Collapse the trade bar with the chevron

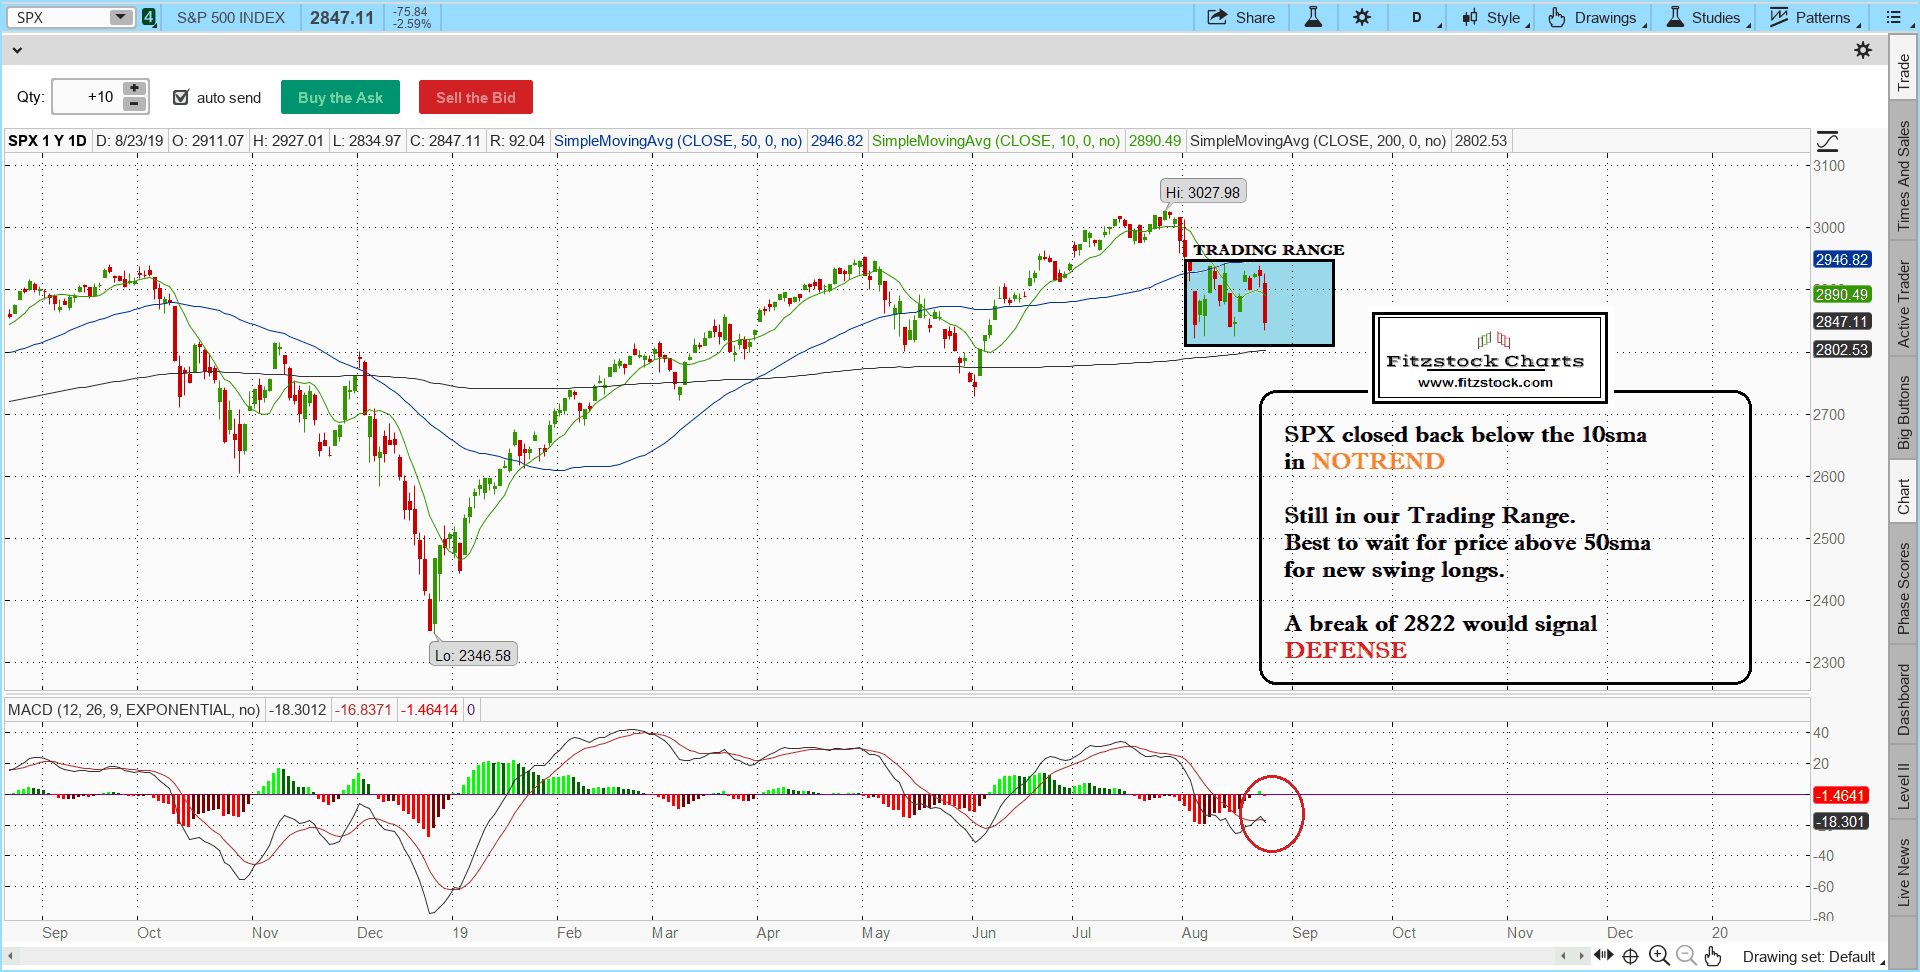coord(17,50)
